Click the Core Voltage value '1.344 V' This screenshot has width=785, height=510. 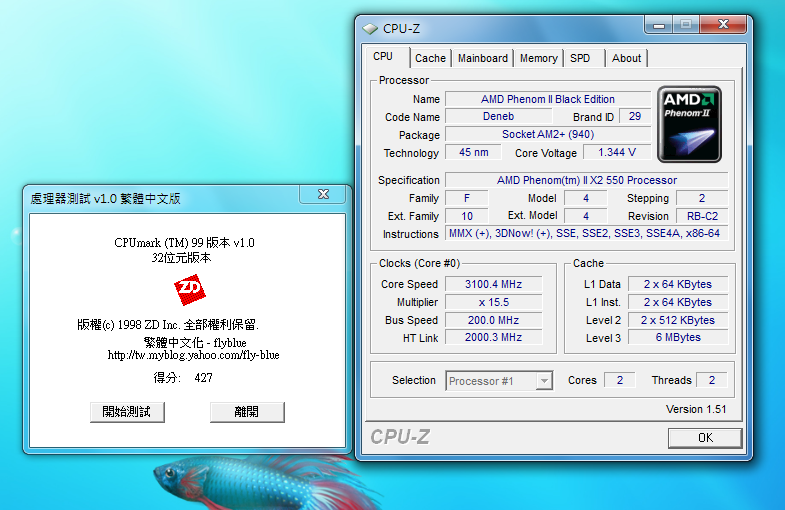[x=617, y=153]
